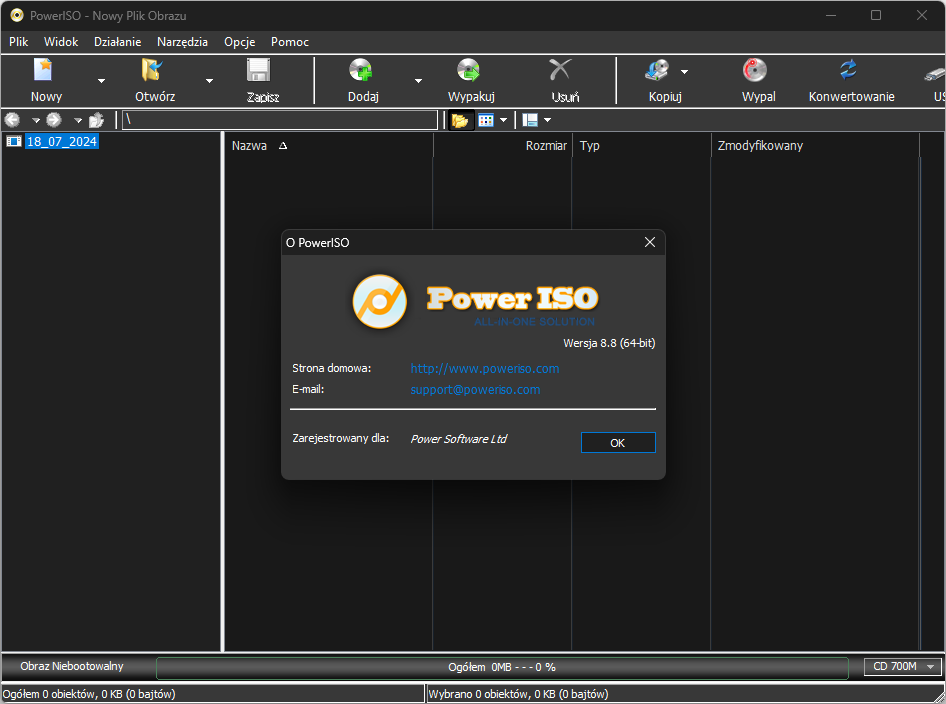946x704 pixels.
Task: Open the Pomoc menu
Action: point(290,42)
